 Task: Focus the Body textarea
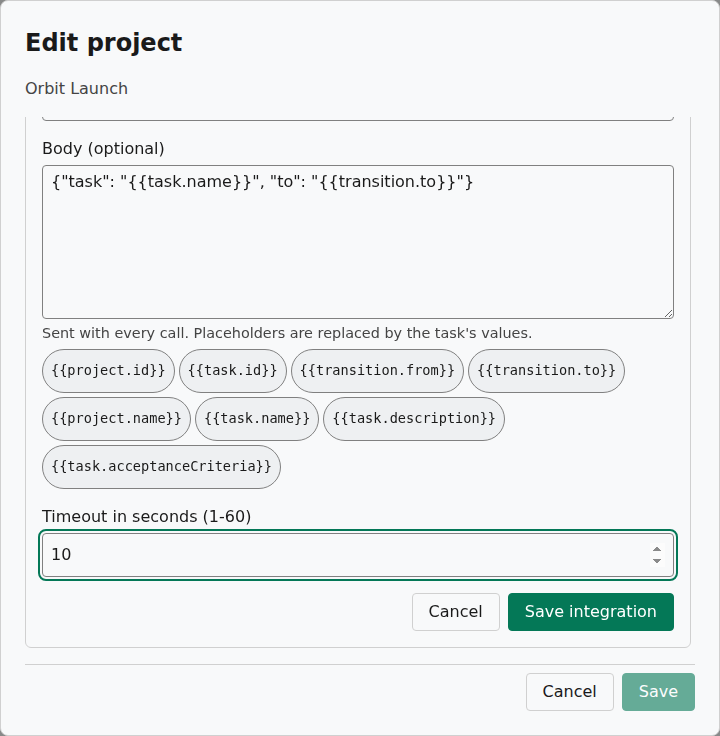coord(358,242)
